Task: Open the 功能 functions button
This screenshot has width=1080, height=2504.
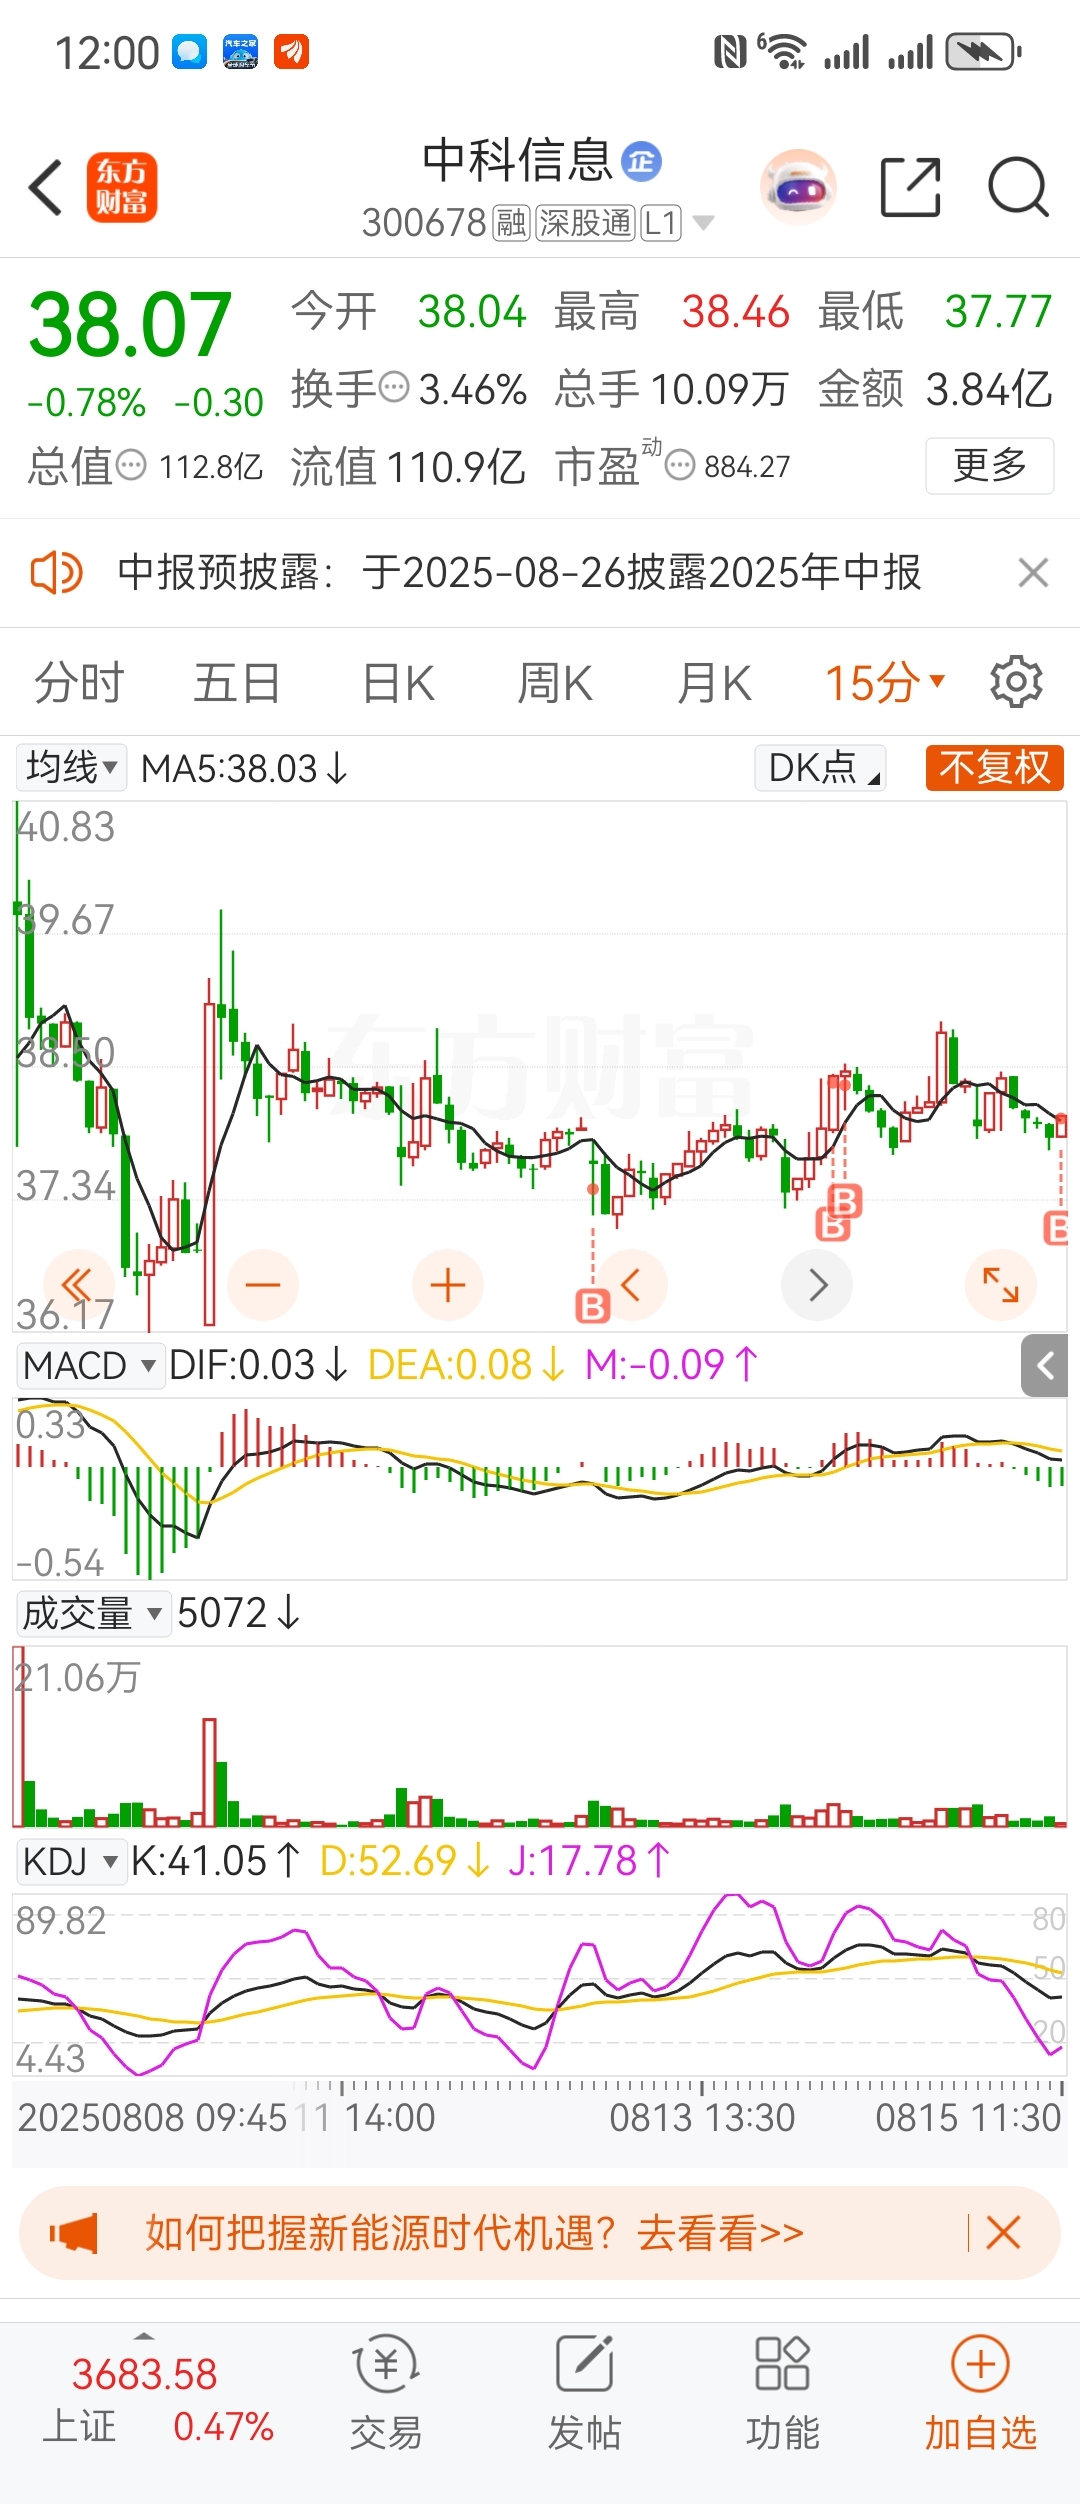Action: pyautogui.click(x=782, y=2393)
